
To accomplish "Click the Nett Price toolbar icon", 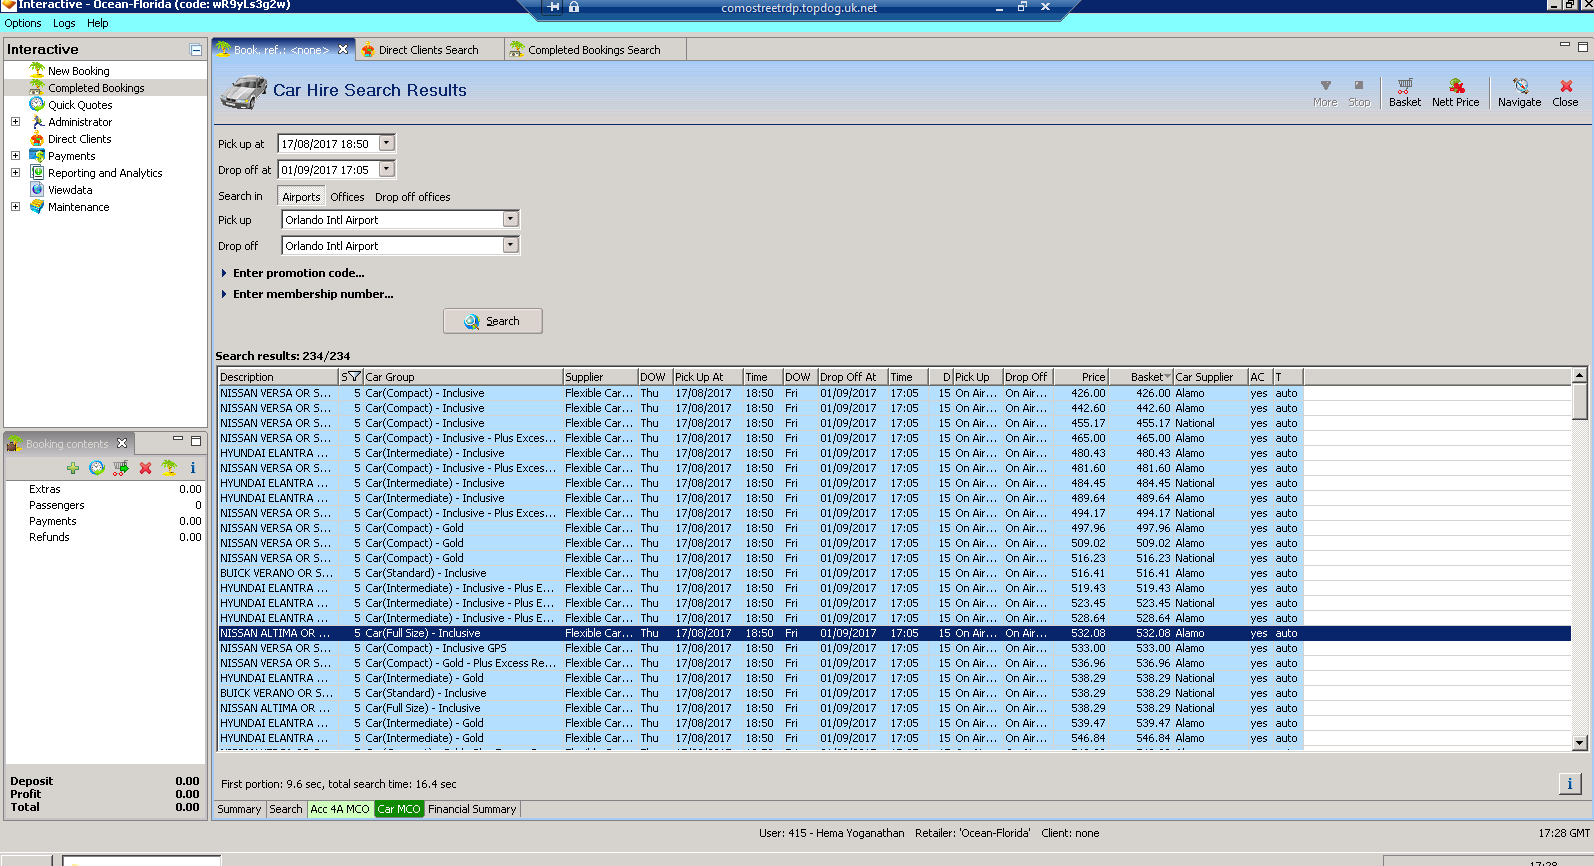I will point(1455,92).
